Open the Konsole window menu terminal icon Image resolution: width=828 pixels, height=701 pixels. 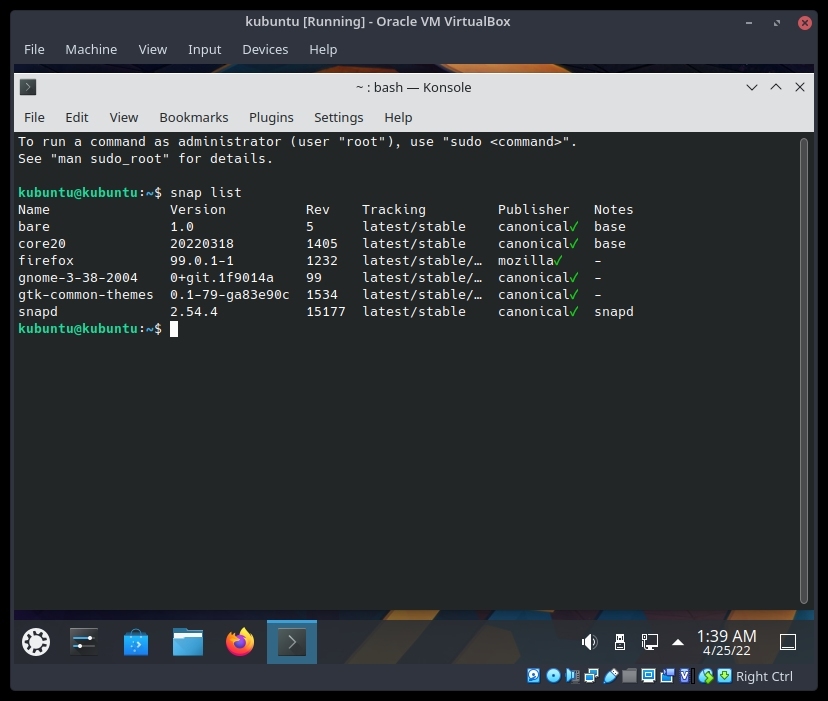pyautogui.click(x=28, y=87)
